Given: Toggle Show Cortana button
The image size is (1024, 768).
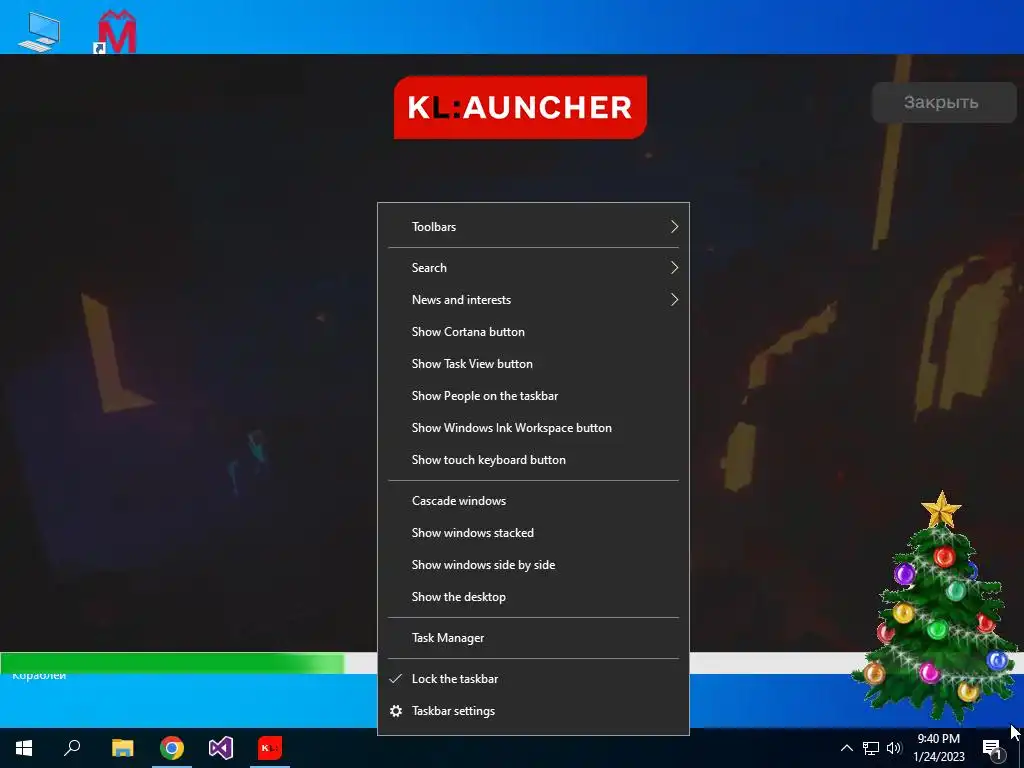Looking at the screenshot, I should pos(534,332).
